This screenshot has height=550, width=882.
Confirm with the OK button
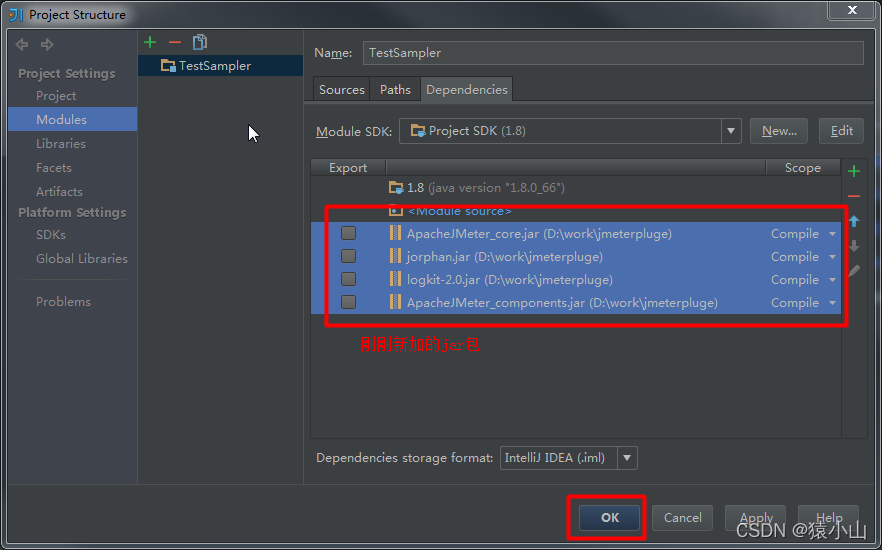coord(610,517)
